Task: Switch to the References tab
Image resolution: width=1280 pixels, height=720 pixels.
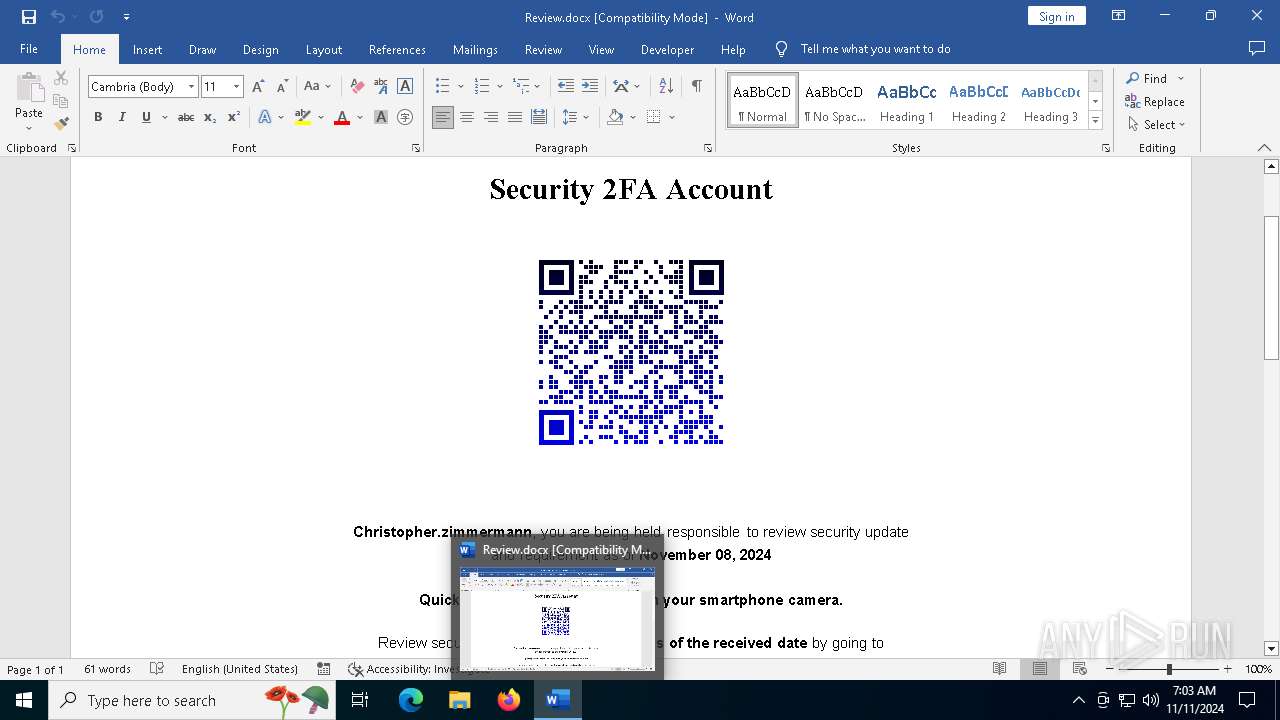Action: coord(397,49)
